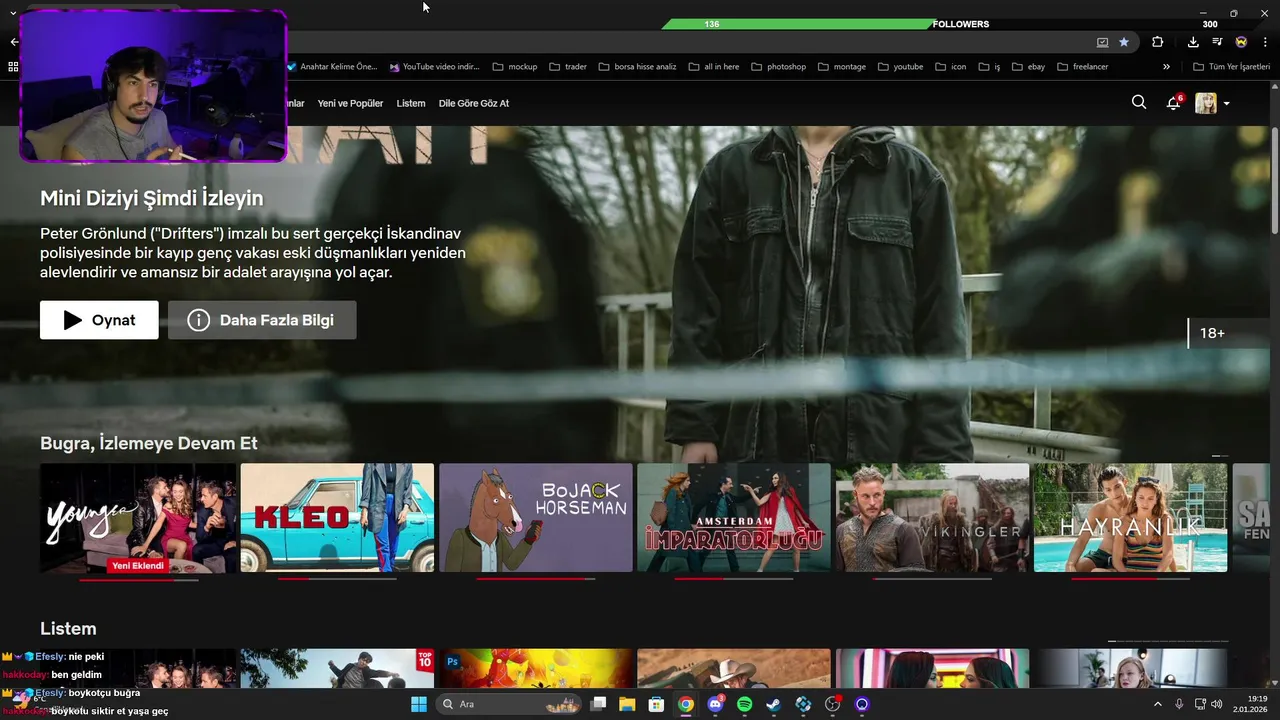Open the youtube bookmark folder

(901, 67)
